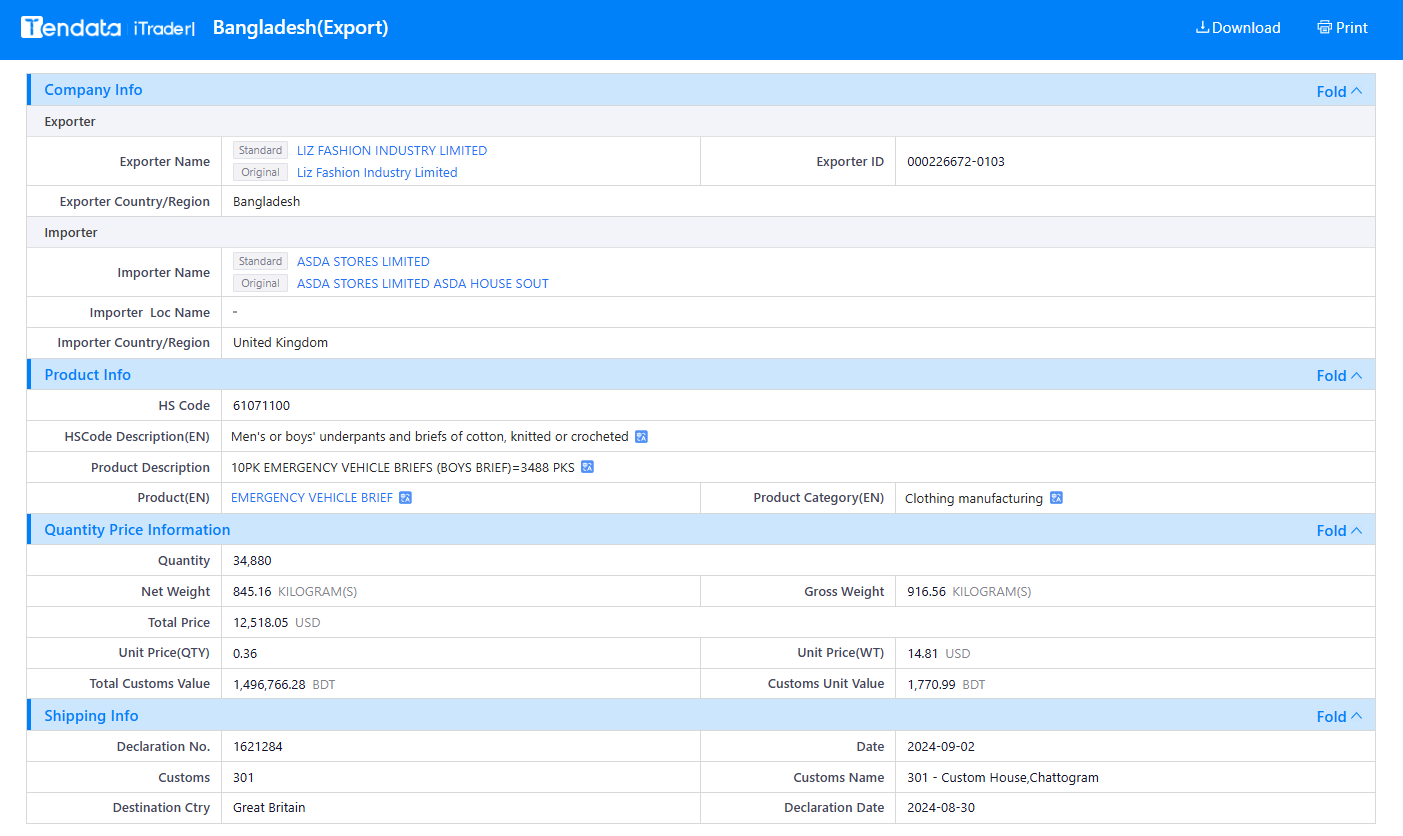Click the Tendata logo

(70, 28)
